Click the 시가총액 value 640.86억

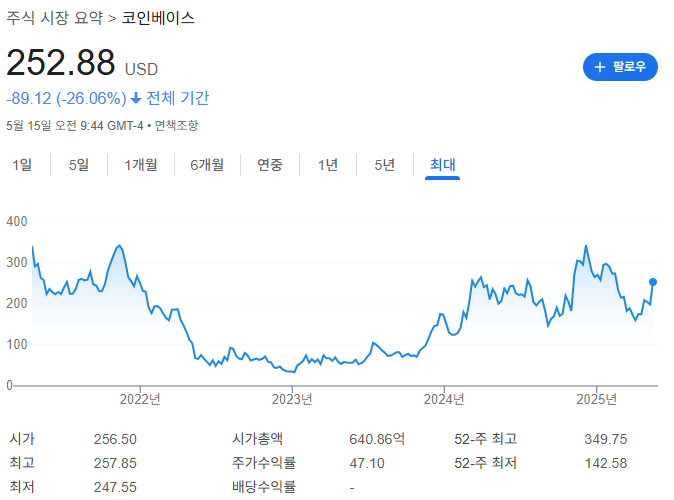pyautogui.click(x=377, y=439)
